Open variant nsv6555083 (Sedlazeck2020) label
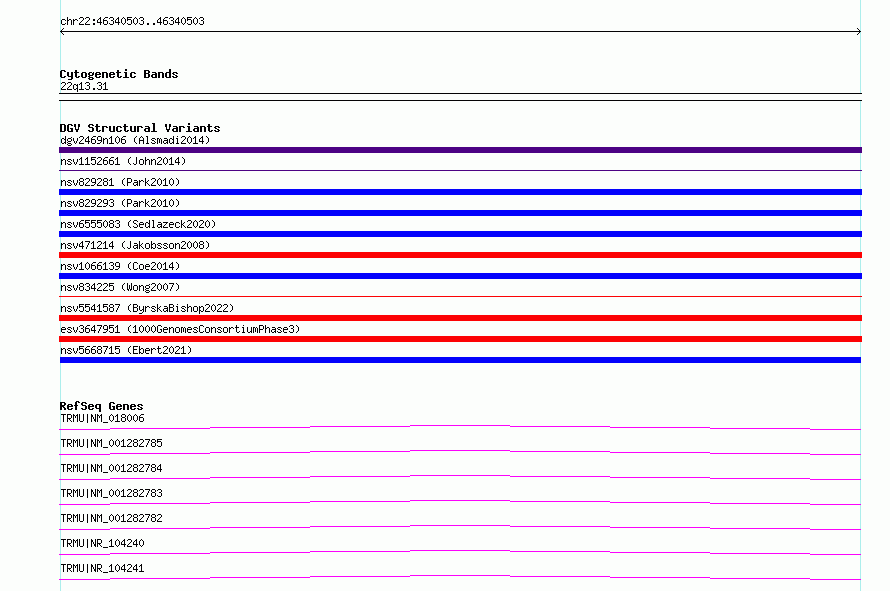 [138, 224]
